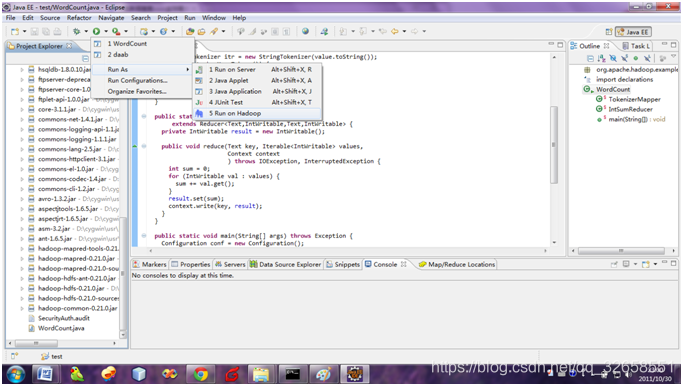The width and height of the screenshot is (683, 386).
Task: Open the web browser globe icon
Action: coord(305,31)
